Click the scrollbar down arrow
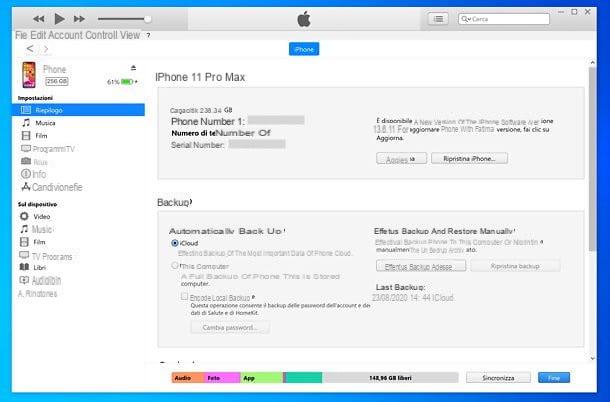 pos(592,358)
